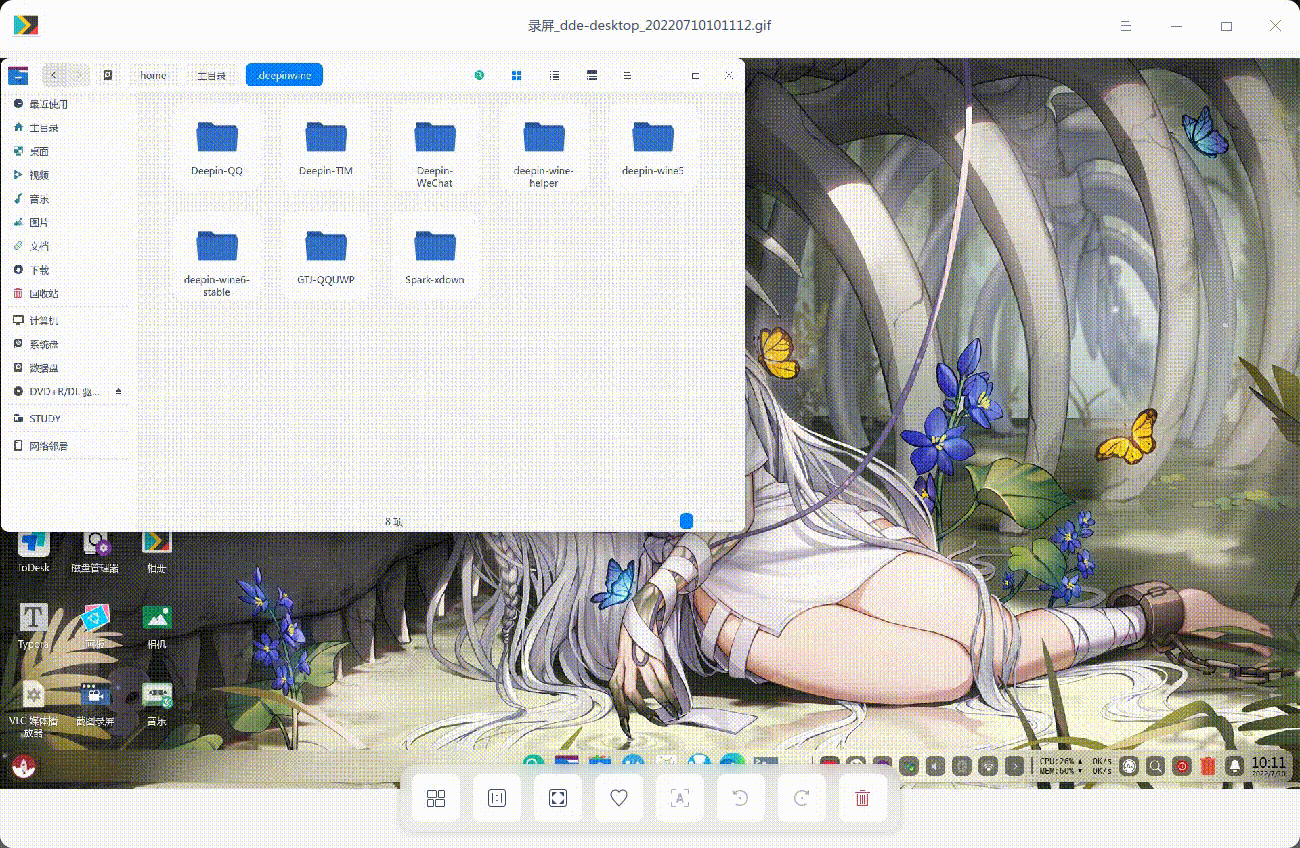The width and height of the screenshot is (1300, 848).
Task: Rotate the image counterclockwise
Action: [x=740, y=798]
